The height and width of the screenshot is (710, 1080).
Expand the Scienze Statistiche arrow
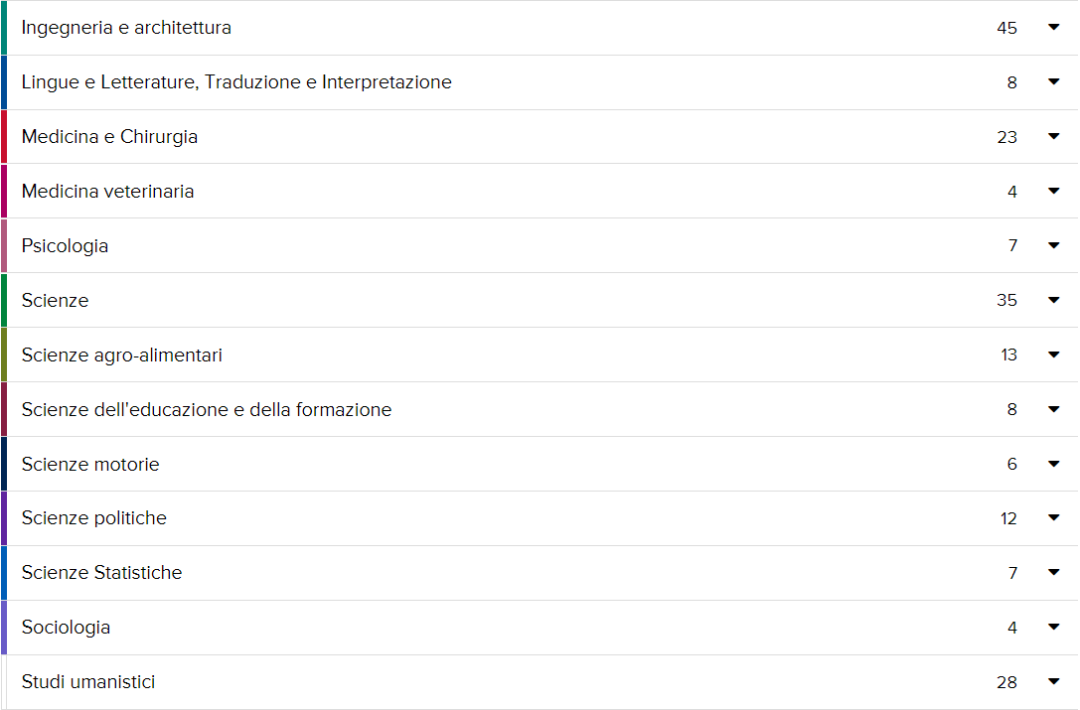(1053, 572)
